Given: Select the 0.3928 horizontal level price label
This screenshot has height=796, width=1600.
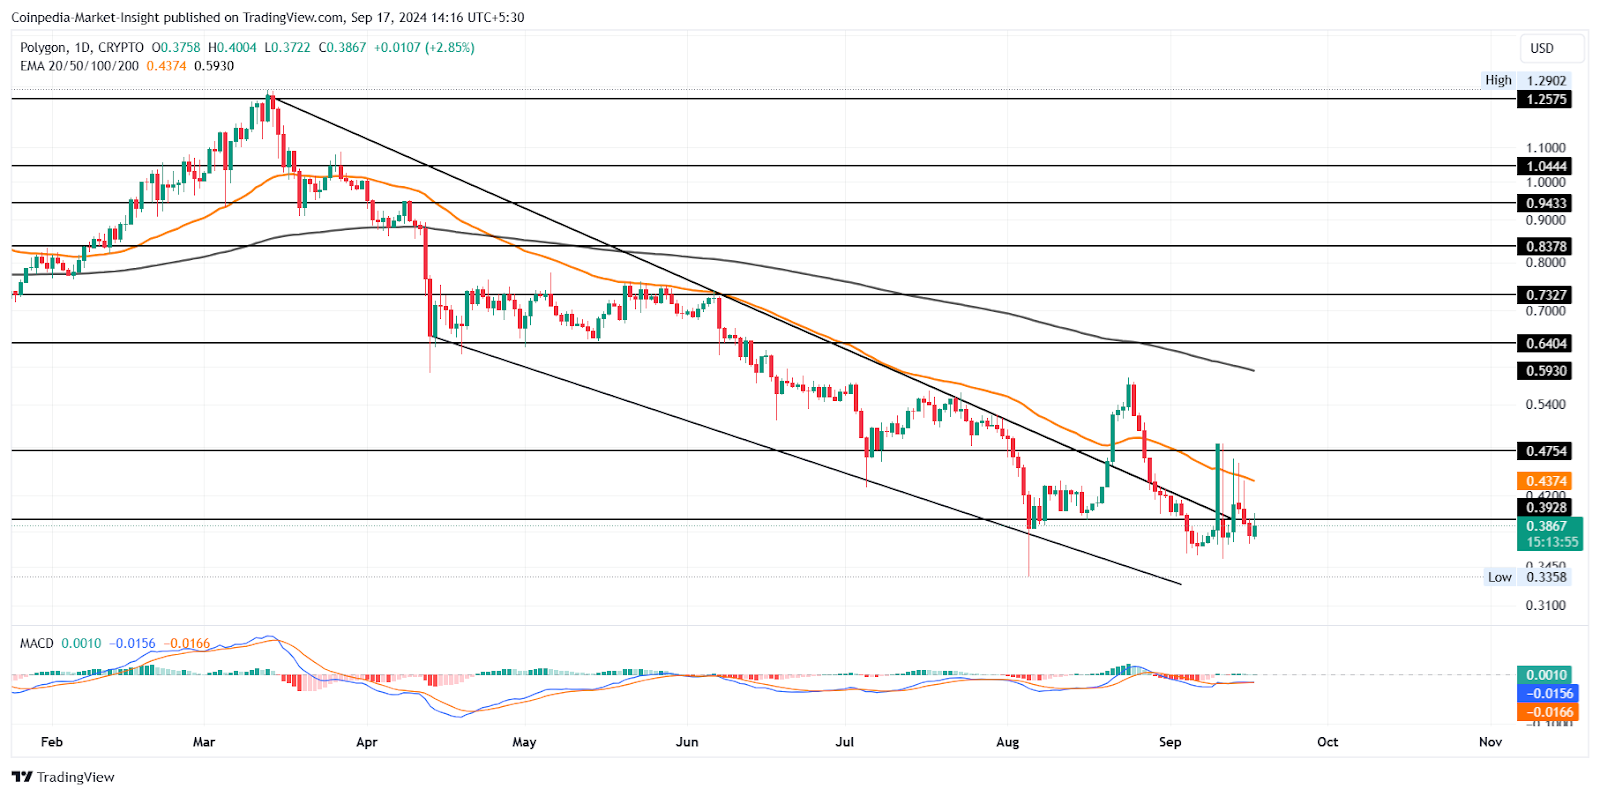Looking at the screenshot, I should (1544, 508).
